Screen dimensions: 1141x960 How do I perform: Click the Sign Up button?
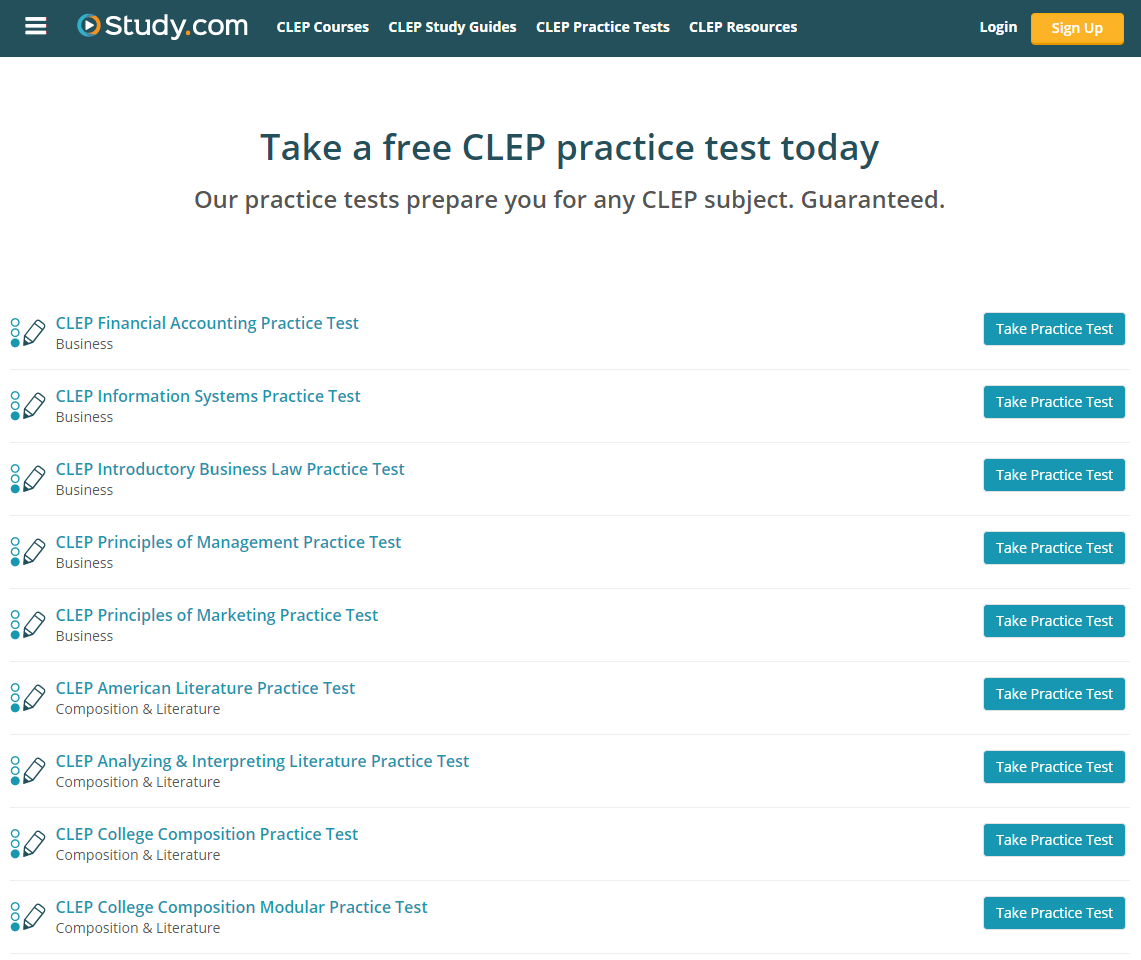point(1077,28)
